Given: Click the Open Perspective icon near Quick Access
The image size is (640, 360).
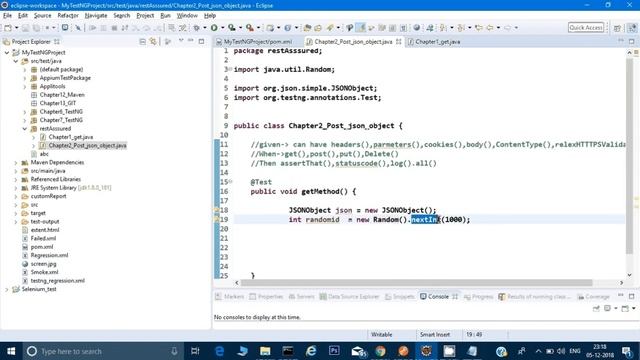Looking at the screenshot, I should [x=617, y=28].
